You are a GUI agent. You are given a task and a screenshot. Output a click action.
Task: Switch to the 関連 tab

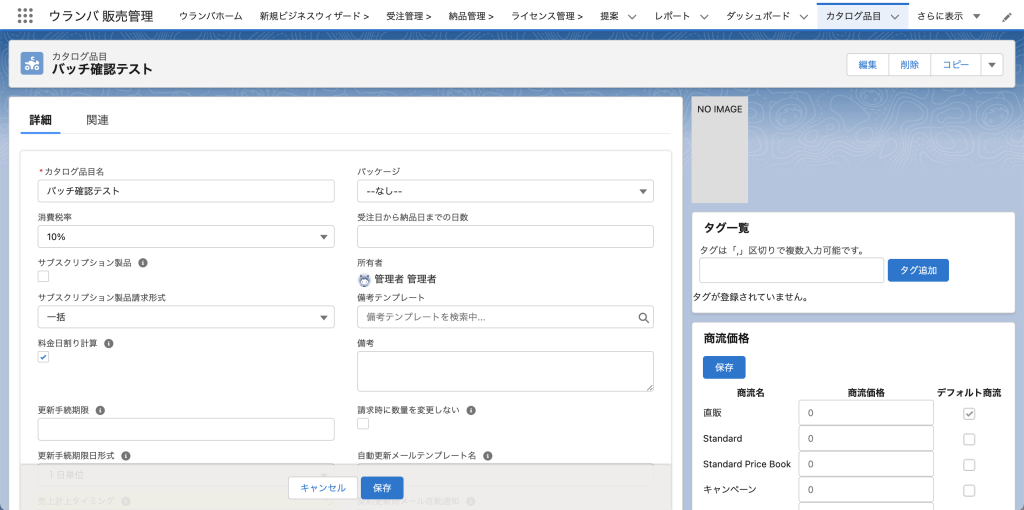(97, 120)
